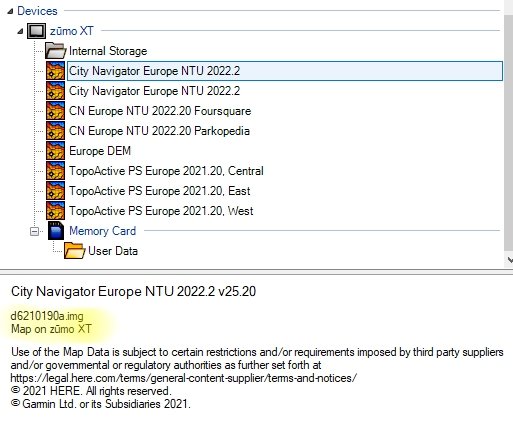The image size is (513, 425).
Task: Click the map icon of the highlighted City Navigator row
Action: pos(55,71)
